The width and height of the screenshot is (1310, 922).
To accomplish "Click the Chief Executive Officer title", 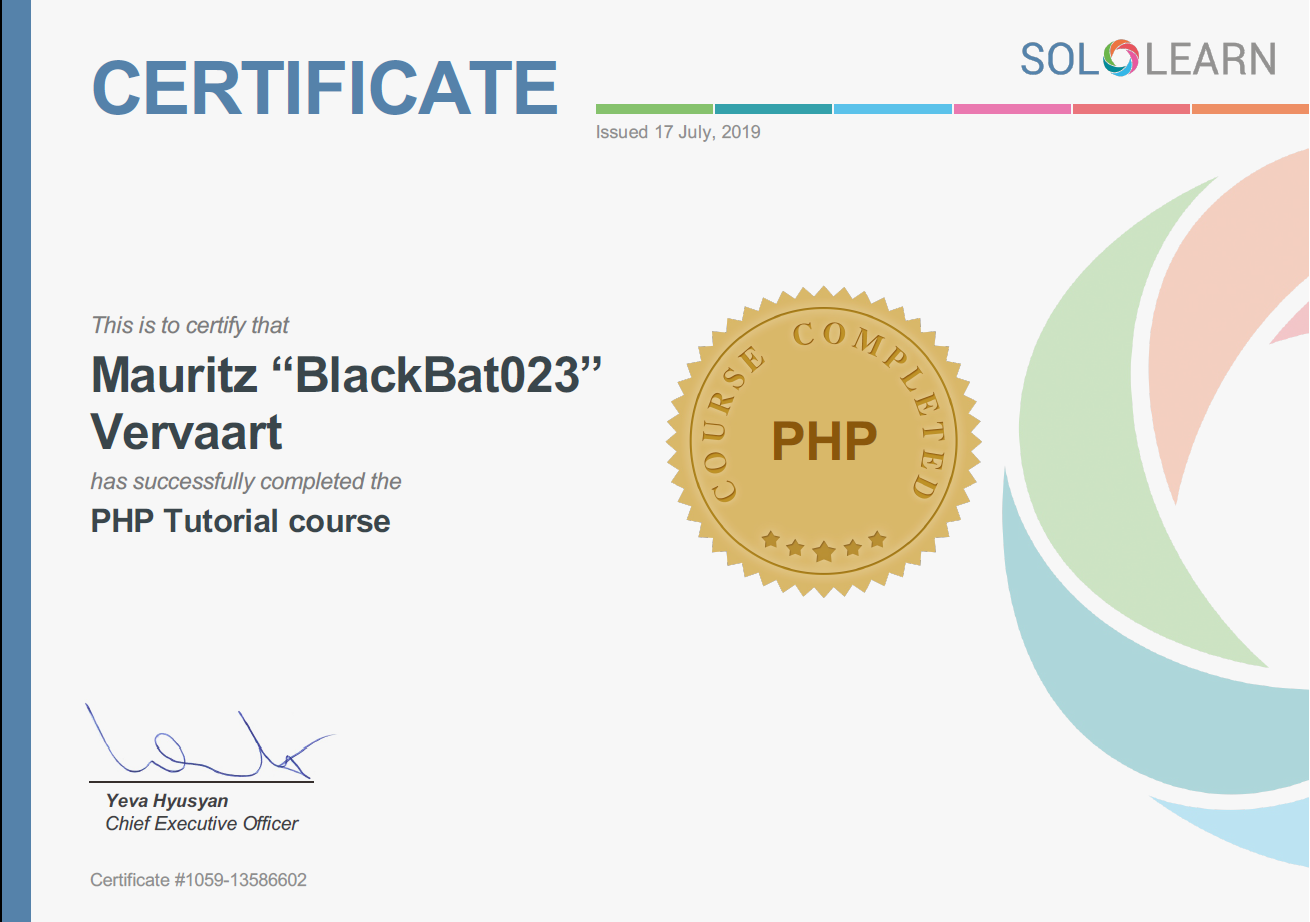I will [202, 824].
